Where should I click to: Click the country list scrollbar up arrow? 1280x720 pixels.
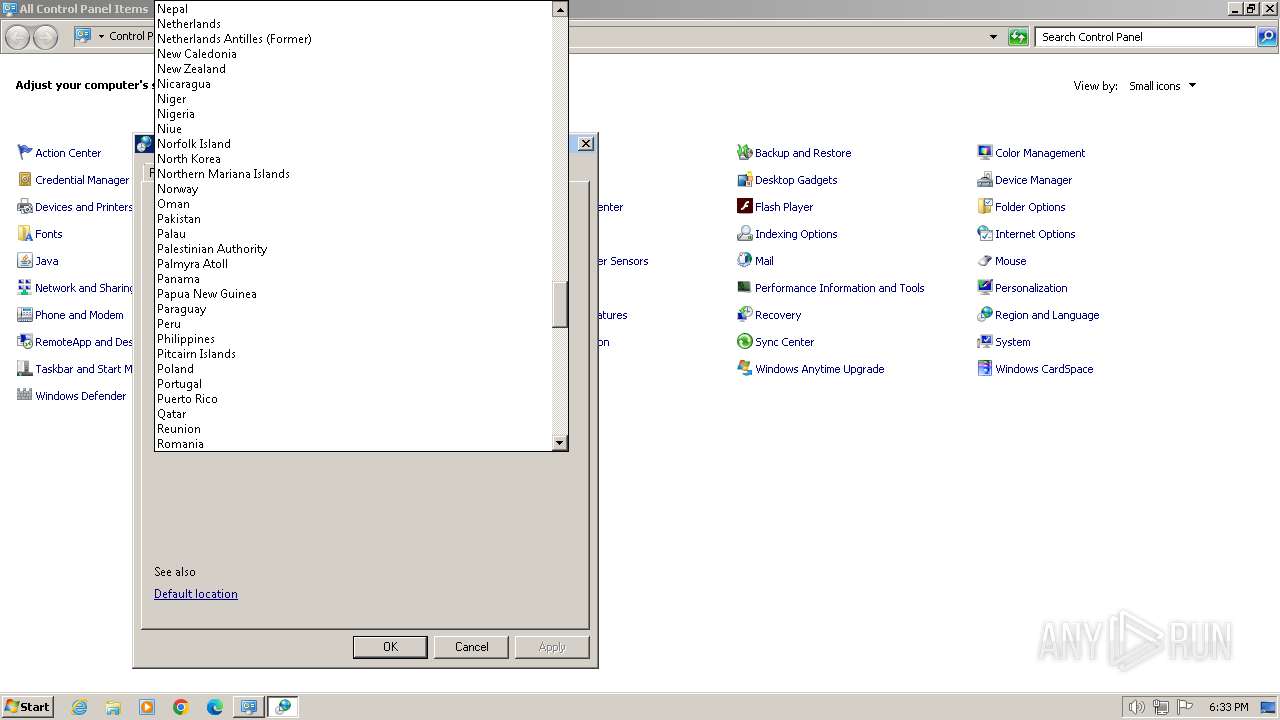pyautogui.click(x=560, y=9)
